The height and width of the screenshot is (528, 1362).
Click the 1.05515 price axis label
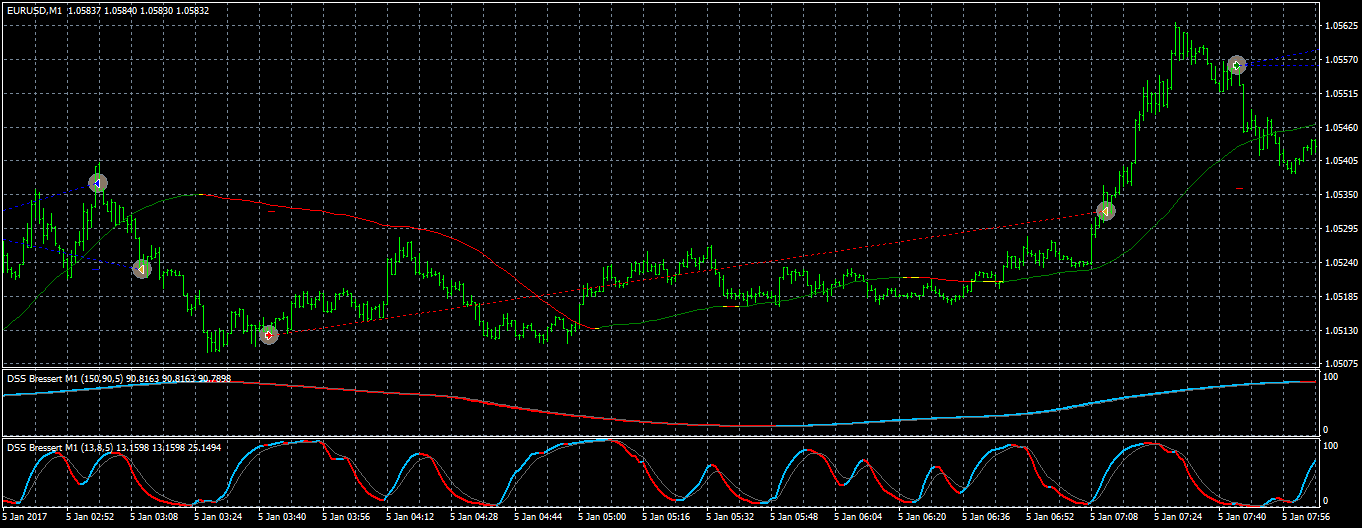coord(1340,94)
